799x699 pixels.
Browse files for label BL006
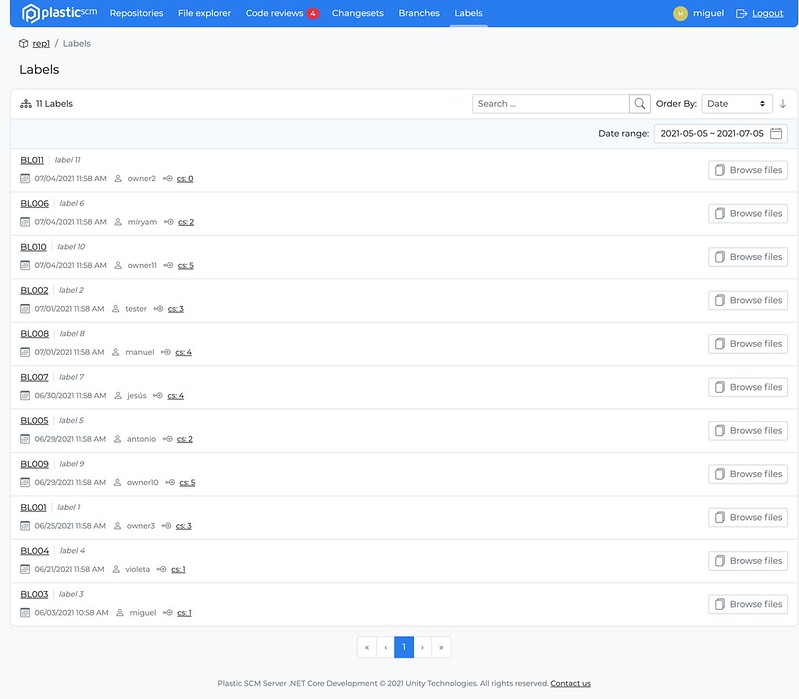(x=748, y=213)
